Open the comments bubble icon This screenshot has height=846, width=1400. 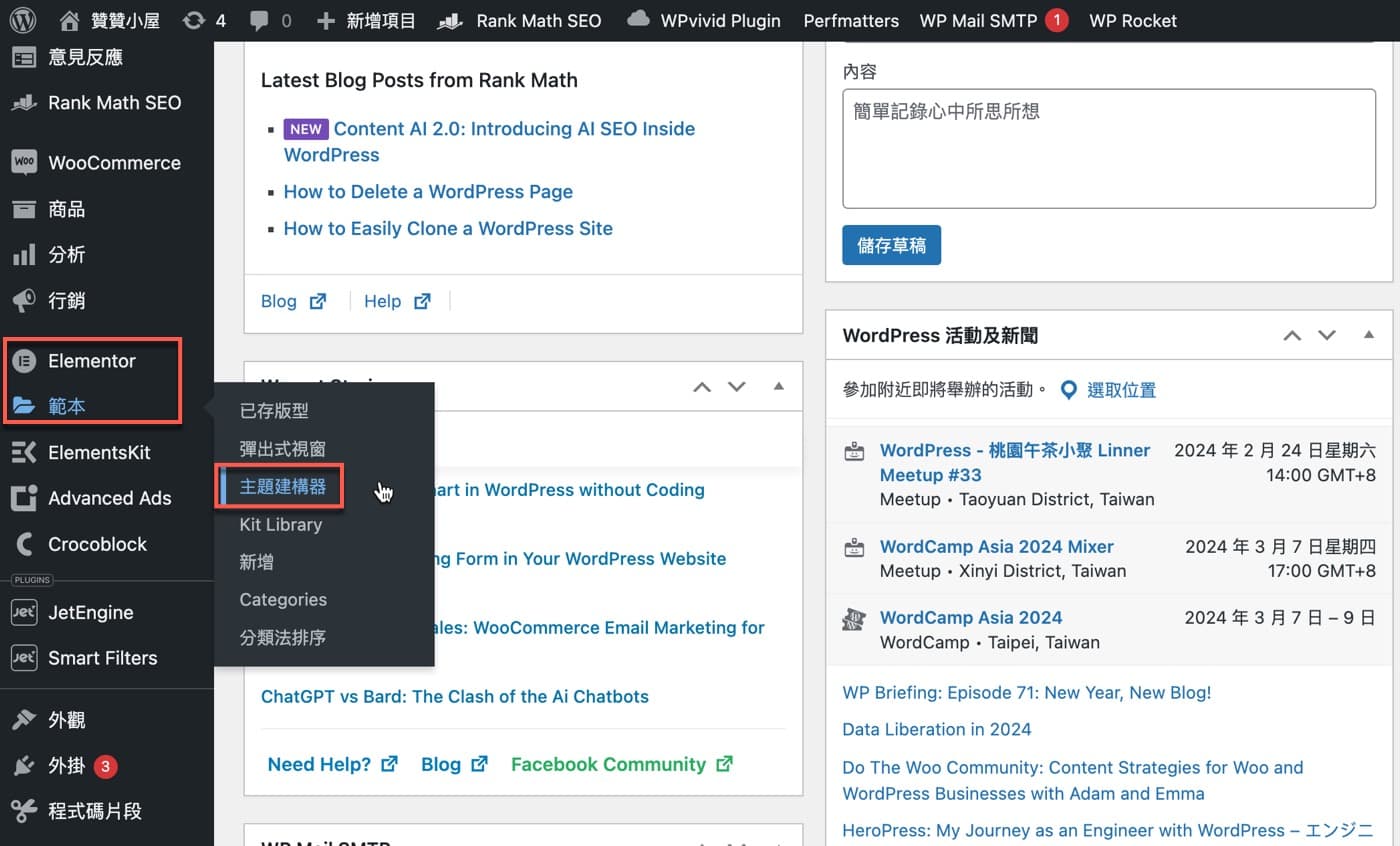(258, 20)
